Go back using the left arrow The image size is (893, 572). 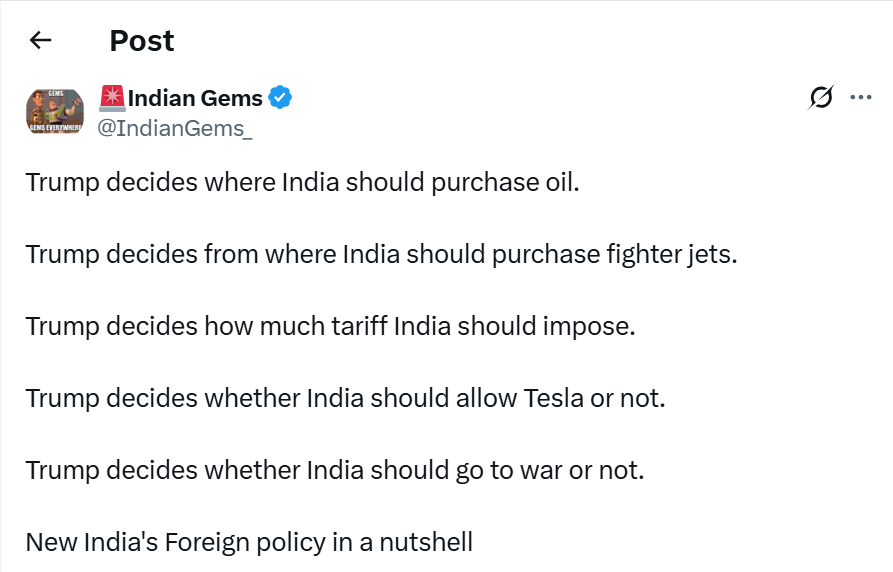pyautogui.click(x=40, y=40)
